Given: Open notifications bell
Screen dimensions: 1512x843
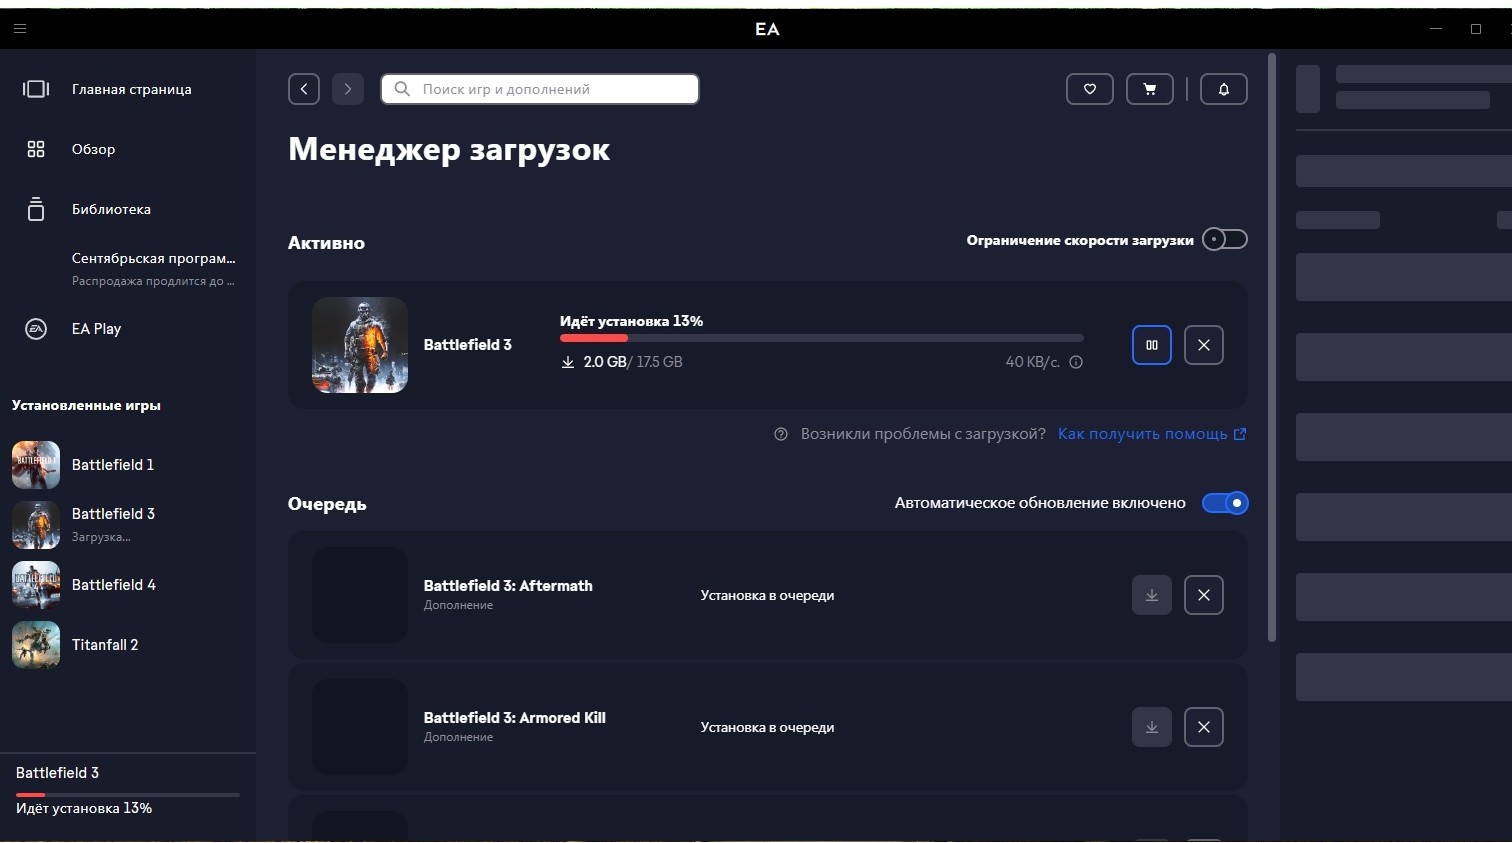Looking at the screenshot, I should pos(1223,89).
